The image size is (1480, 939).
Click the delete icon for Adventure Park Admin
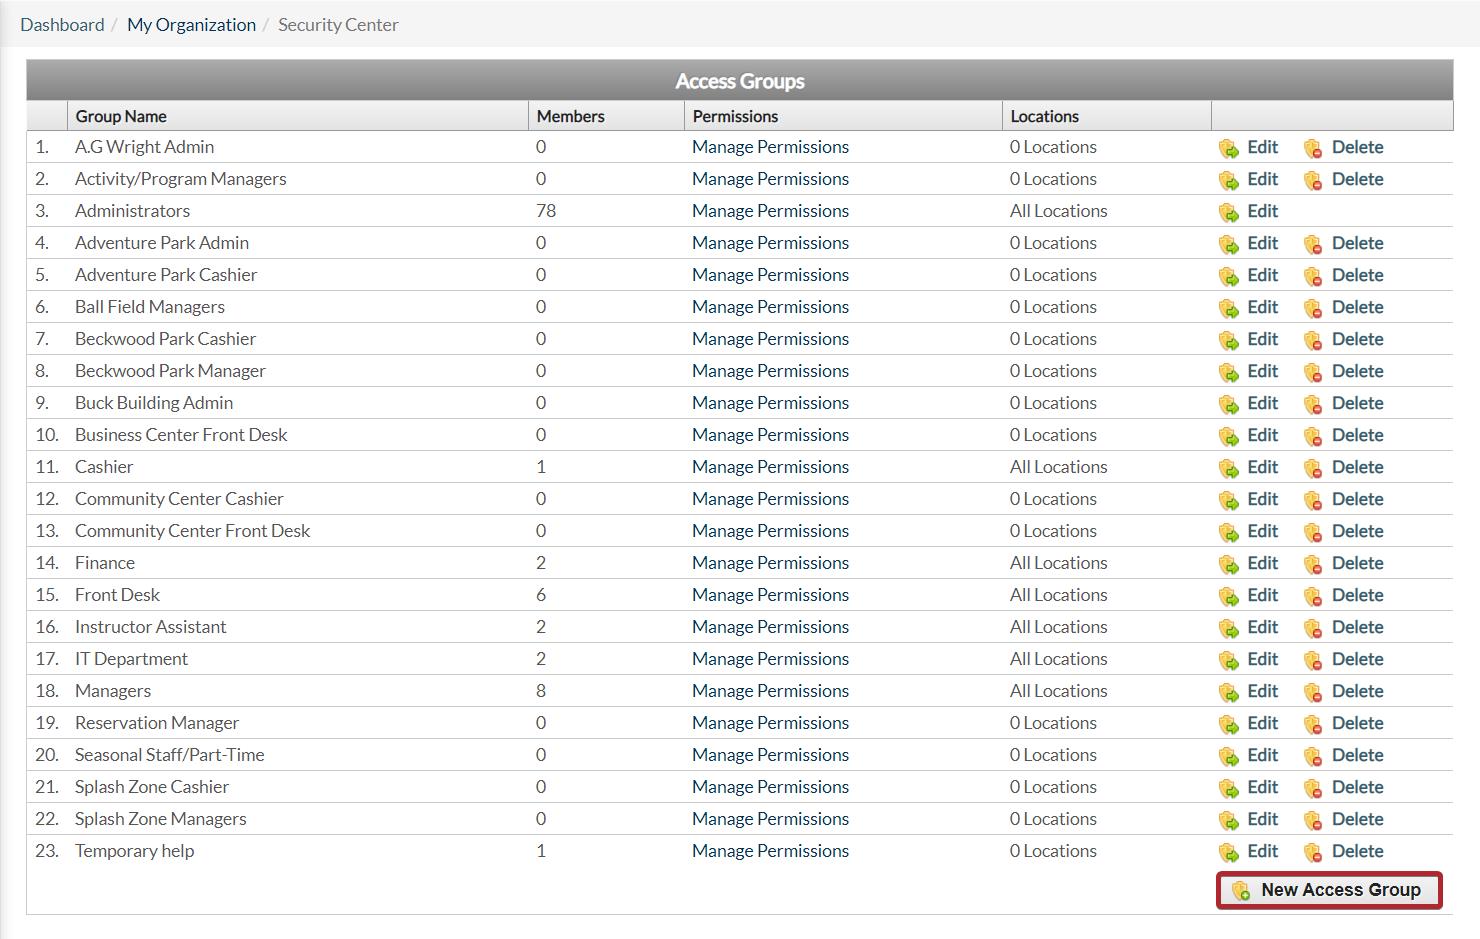(1313, 245)
